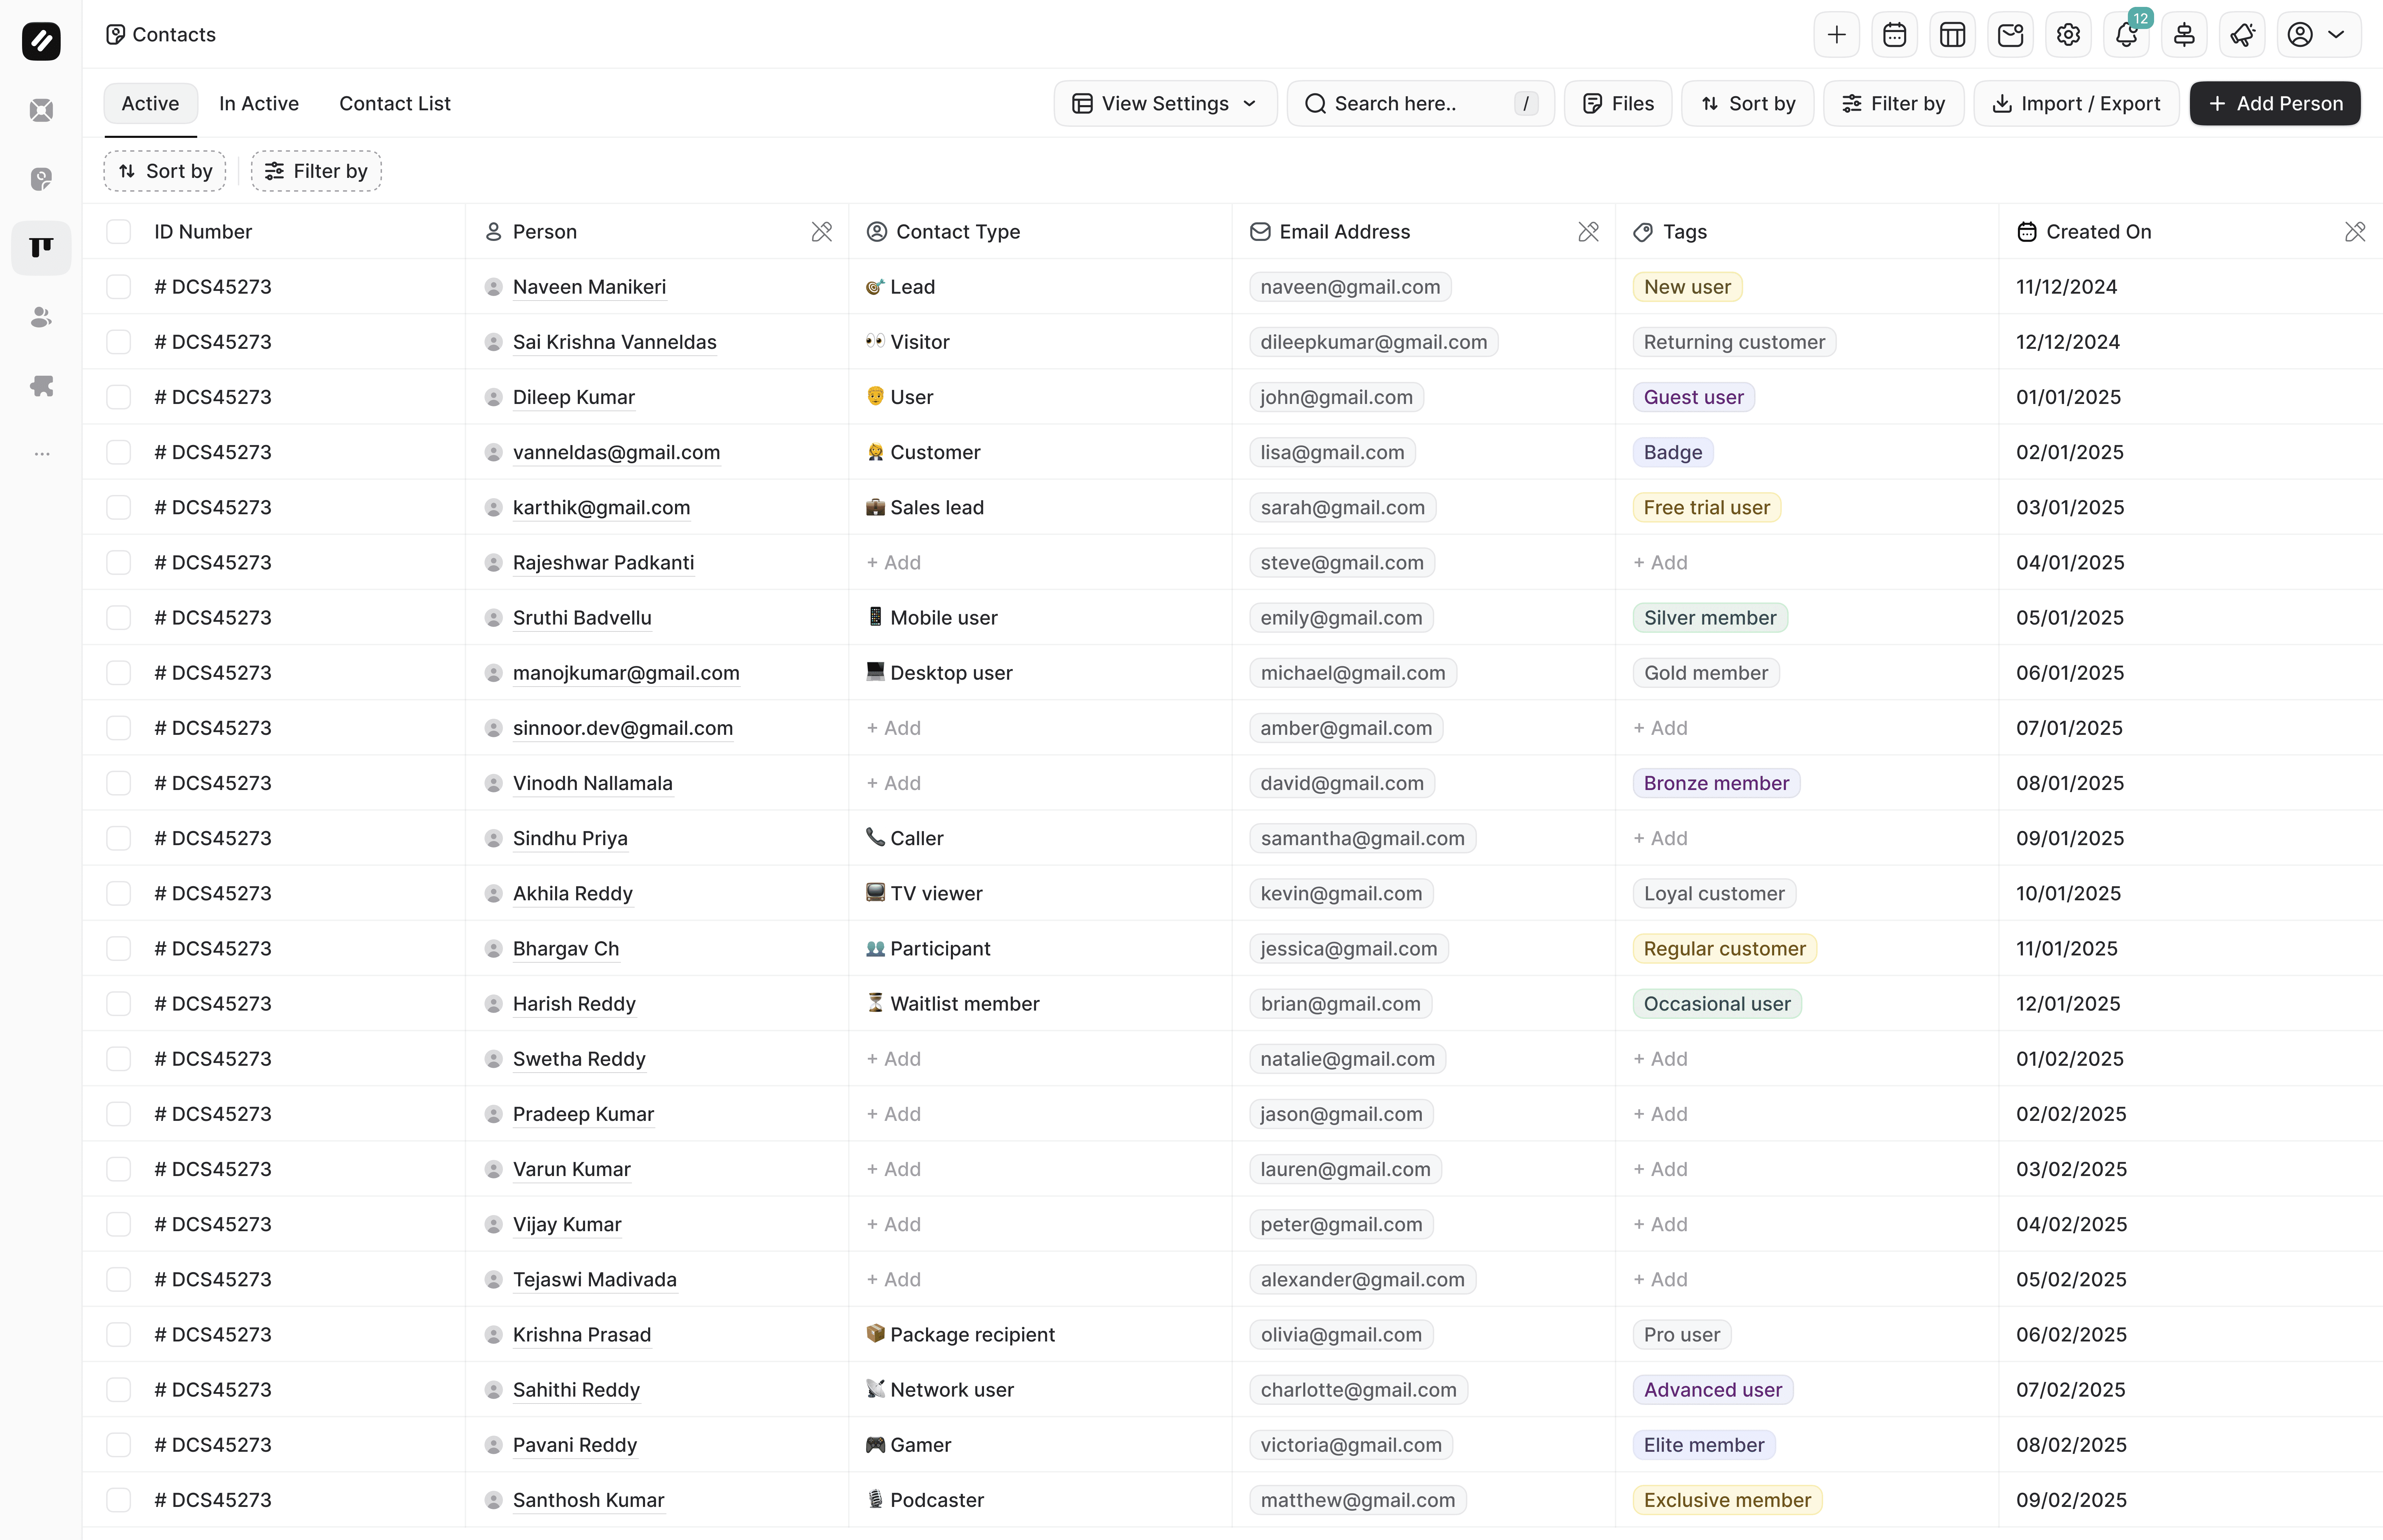Check the Naveen Manikeri row checkbox

pyautogui.click(x=119, y=287)
